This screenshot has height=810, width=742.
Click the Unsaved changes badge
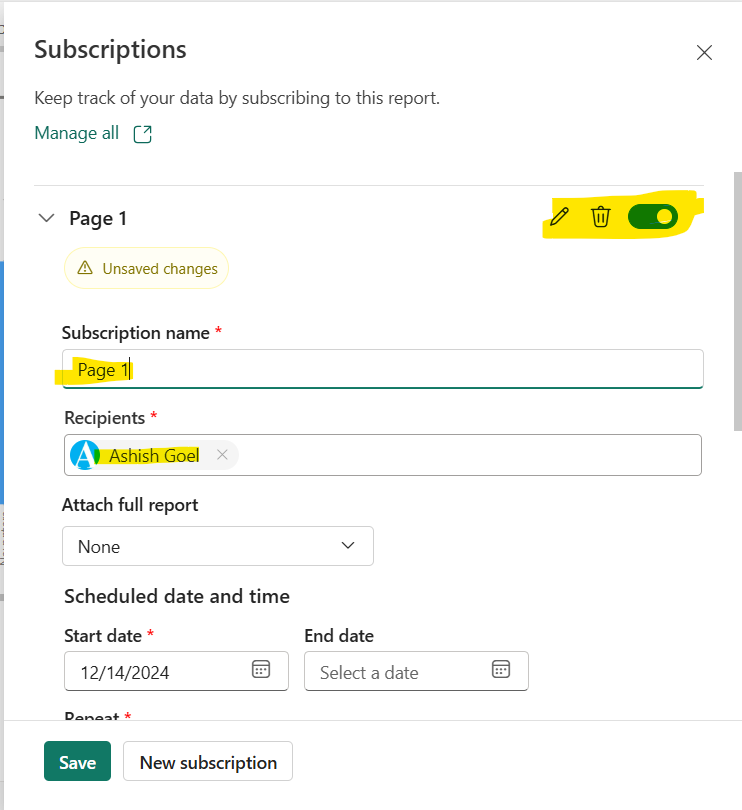[x=146, y=268]
